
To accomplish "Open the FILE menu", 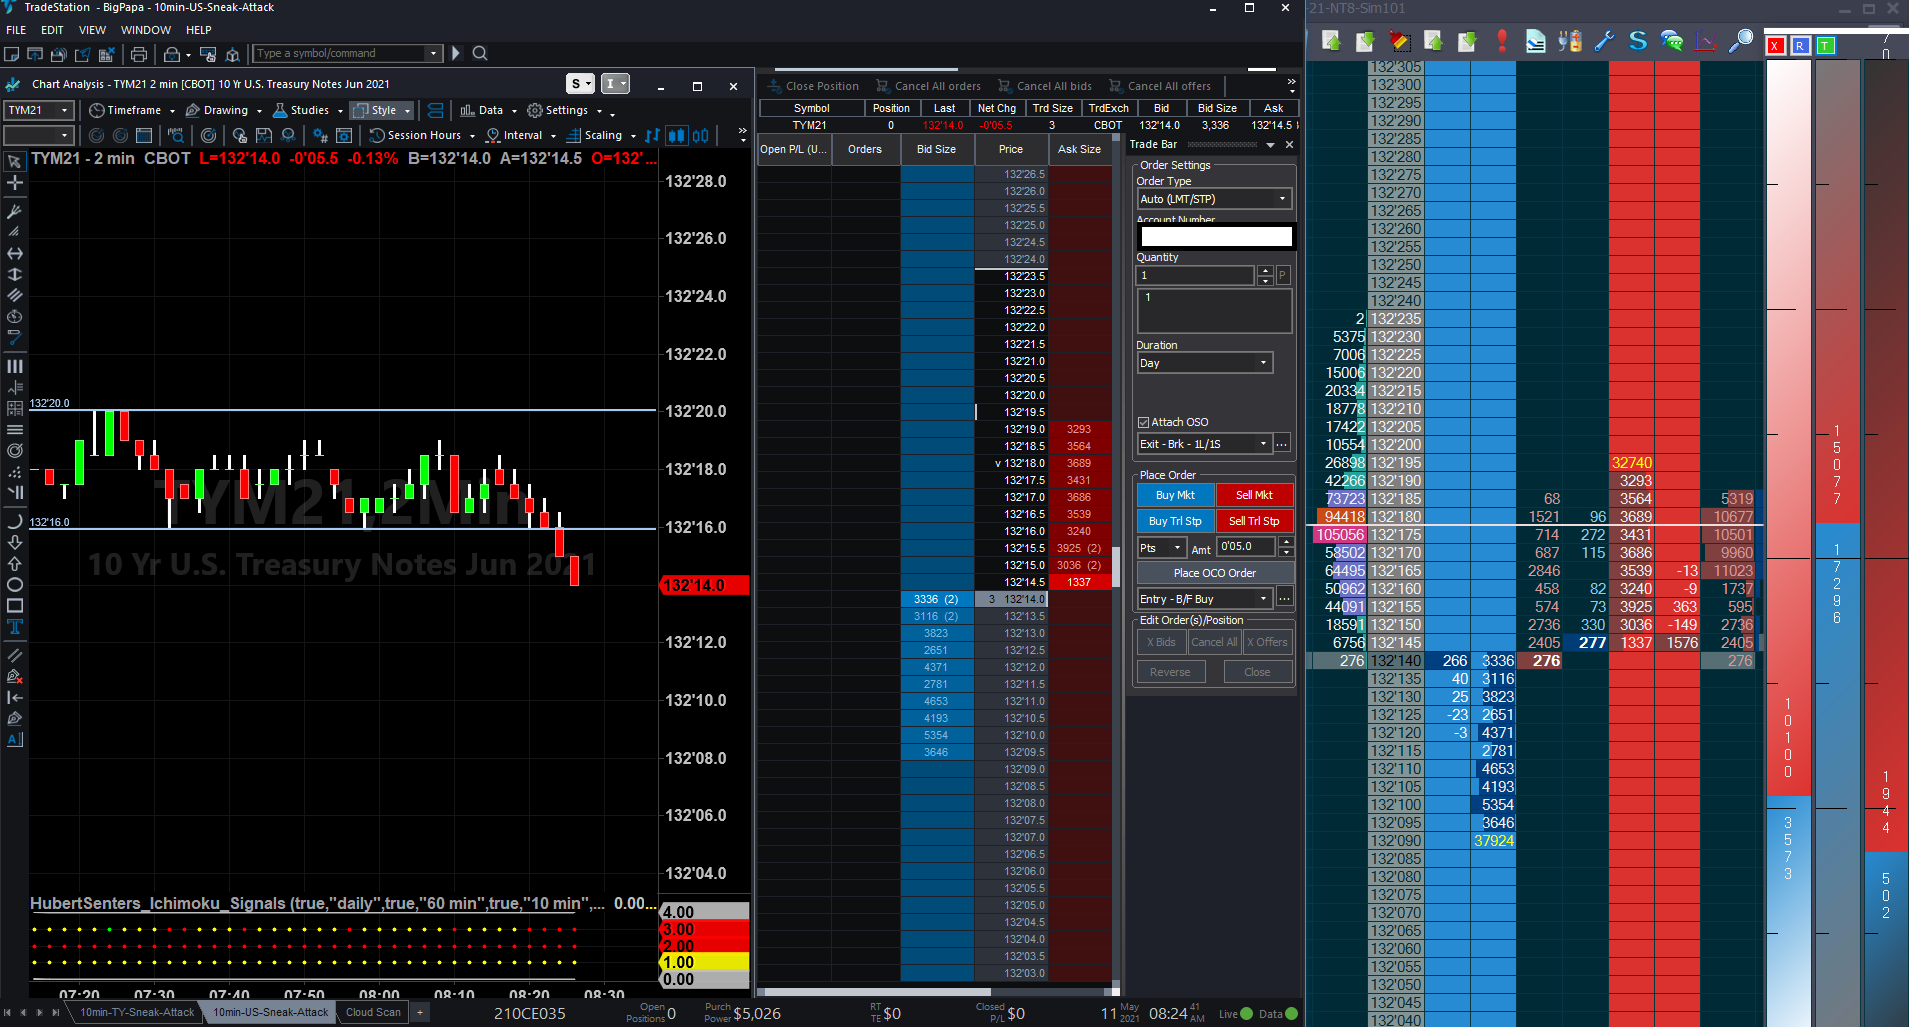I will pyautogui.click(x=16, y=30).
